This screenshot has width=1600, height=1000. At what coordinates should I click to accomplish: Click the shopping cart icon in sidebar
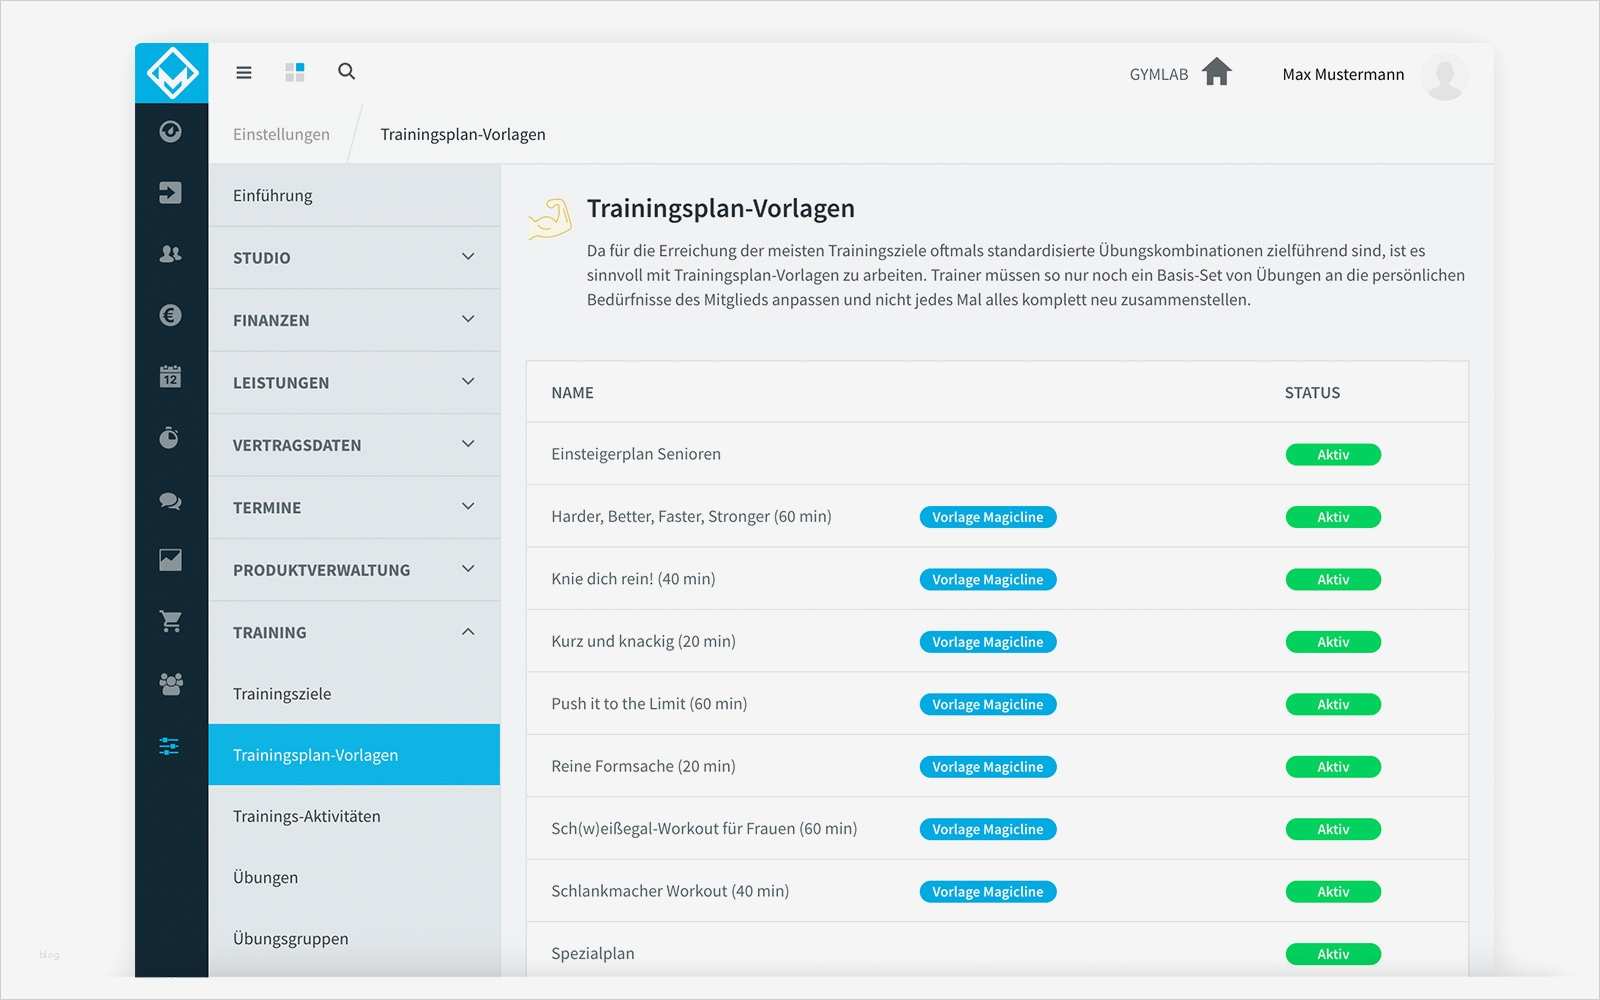click(x=170, y=622)
